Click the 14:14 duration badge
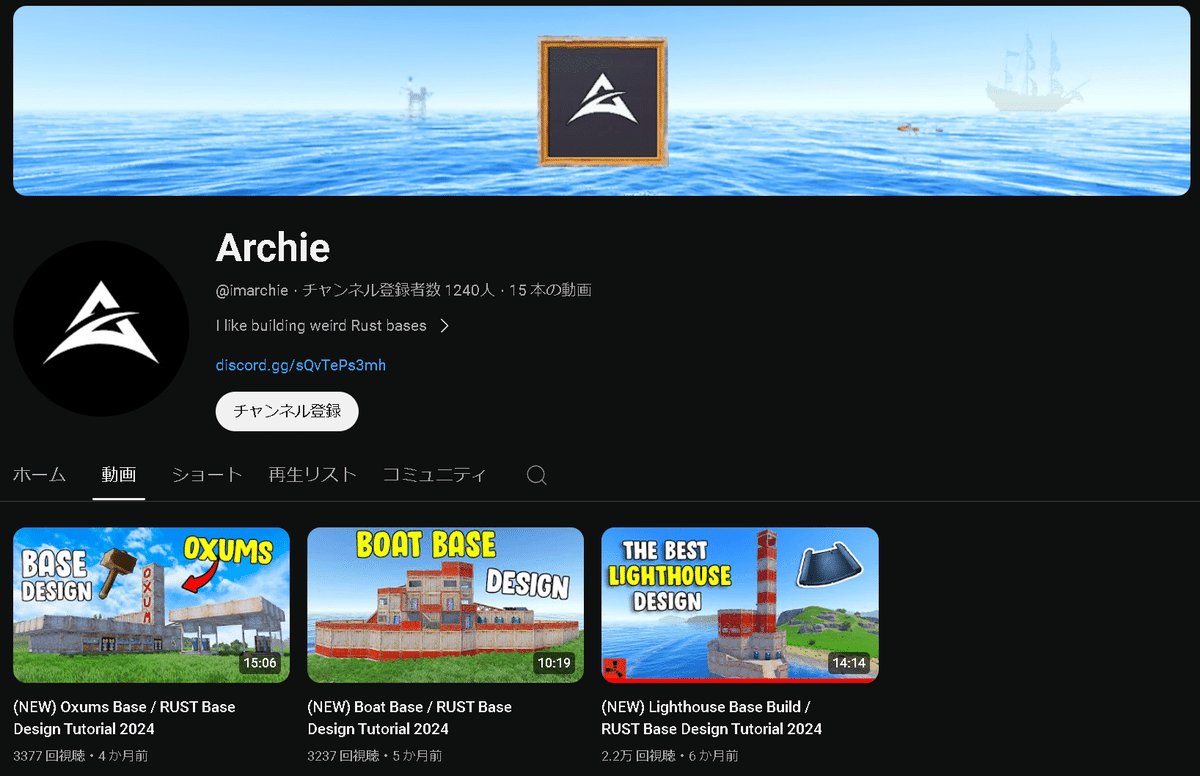This screenshot has width=1200, height=776. click(848, 662)
